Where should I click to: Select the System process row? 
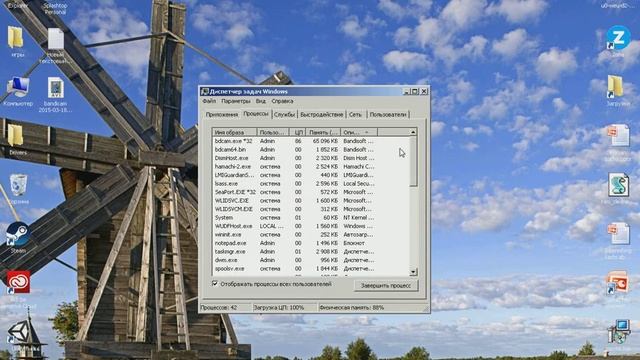point(311,218)
